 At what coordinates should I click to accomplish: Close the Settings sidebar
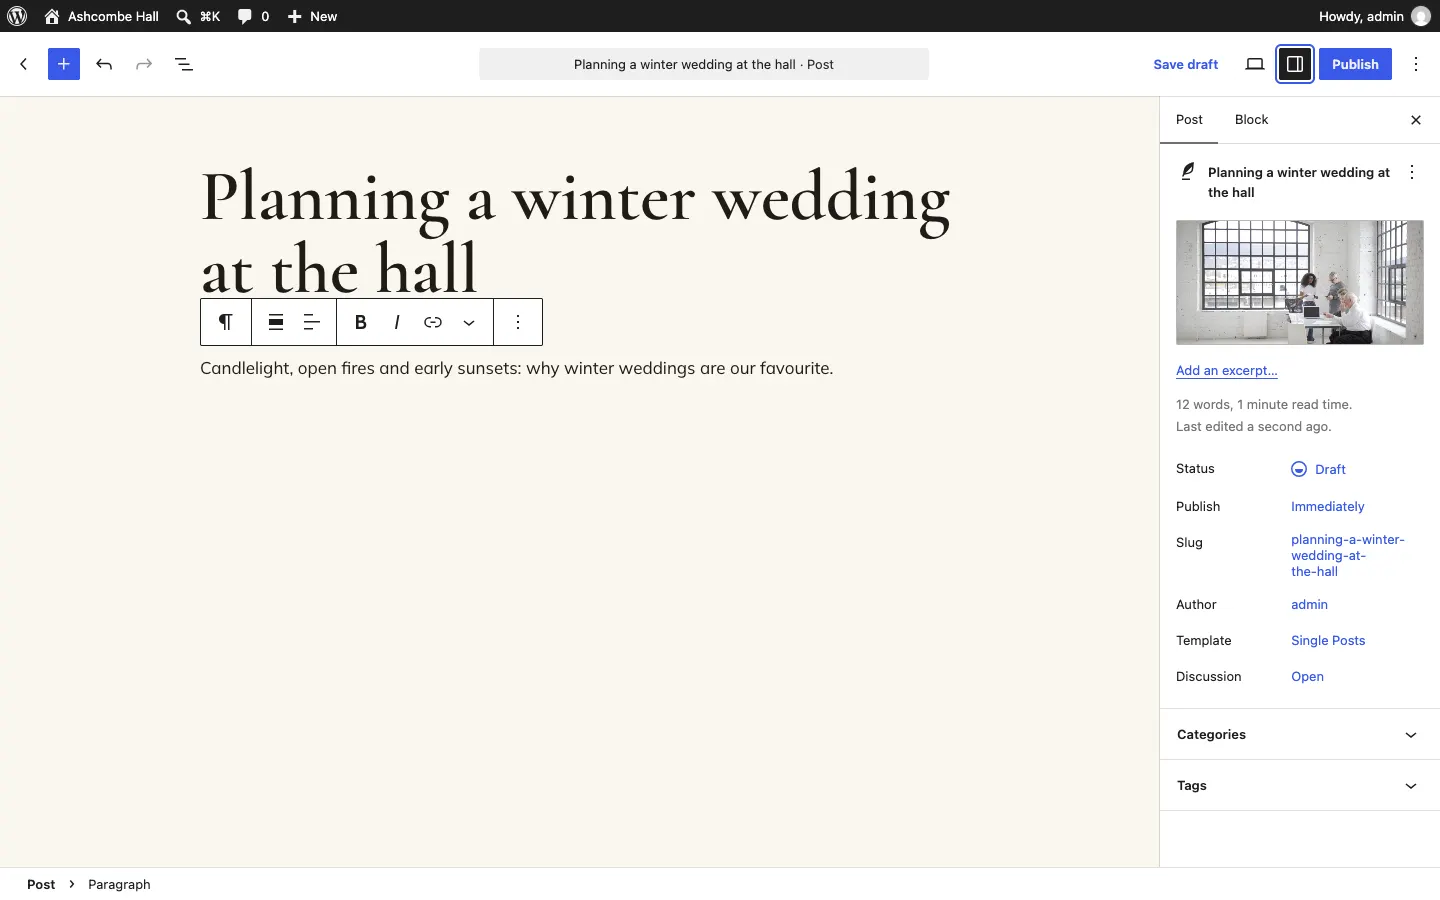1416,120
